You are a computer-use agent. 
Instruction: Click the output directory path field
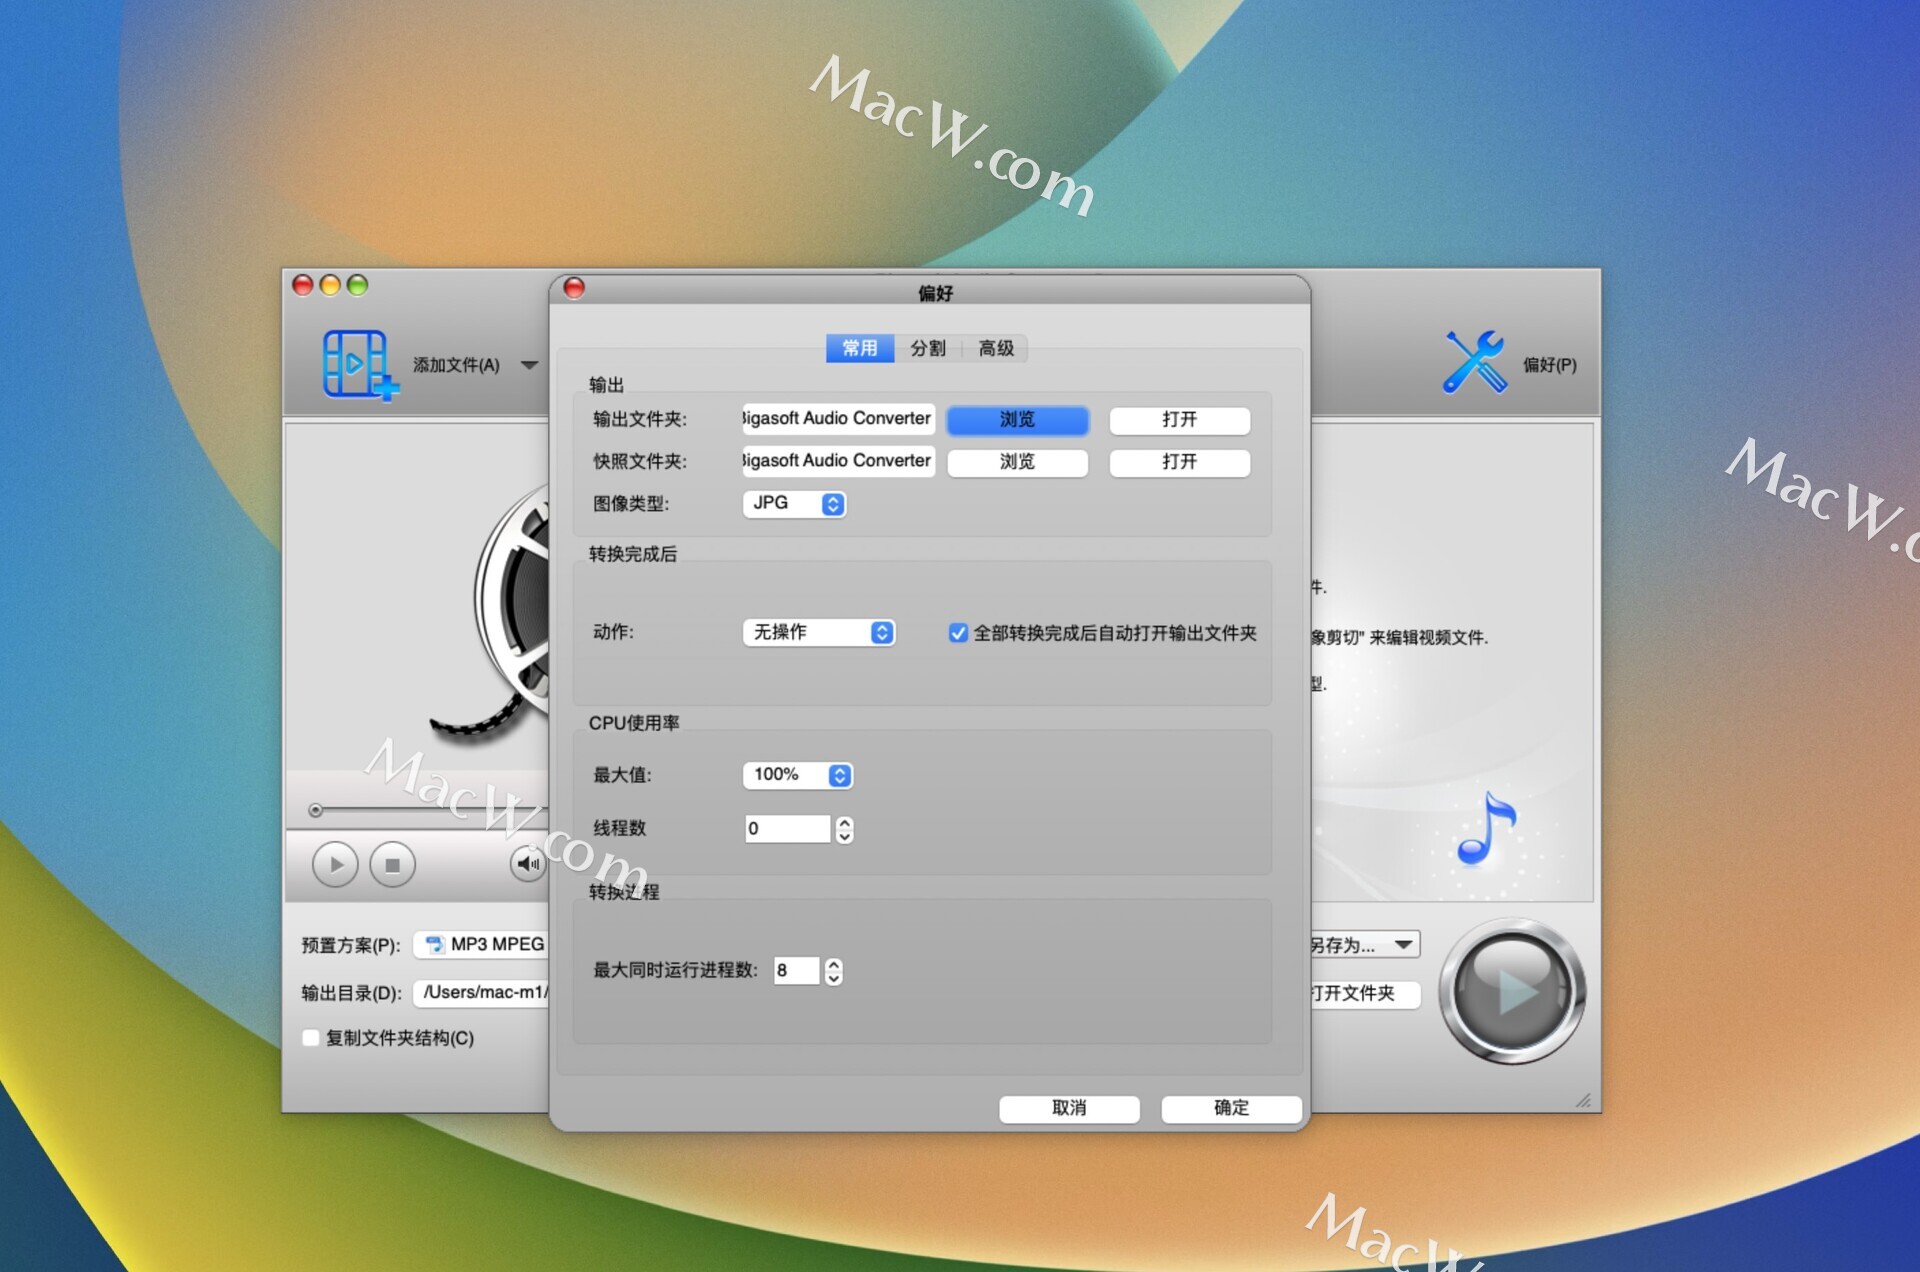pos(482,992)
